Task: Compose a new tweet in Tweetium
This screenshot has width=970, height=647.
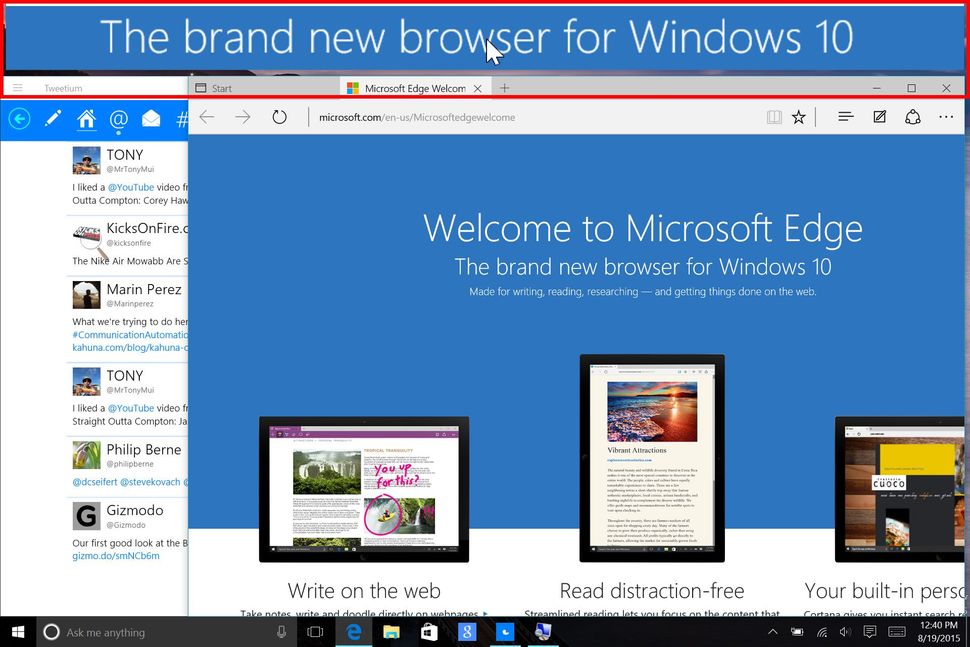Action: [x=53, y=117]
